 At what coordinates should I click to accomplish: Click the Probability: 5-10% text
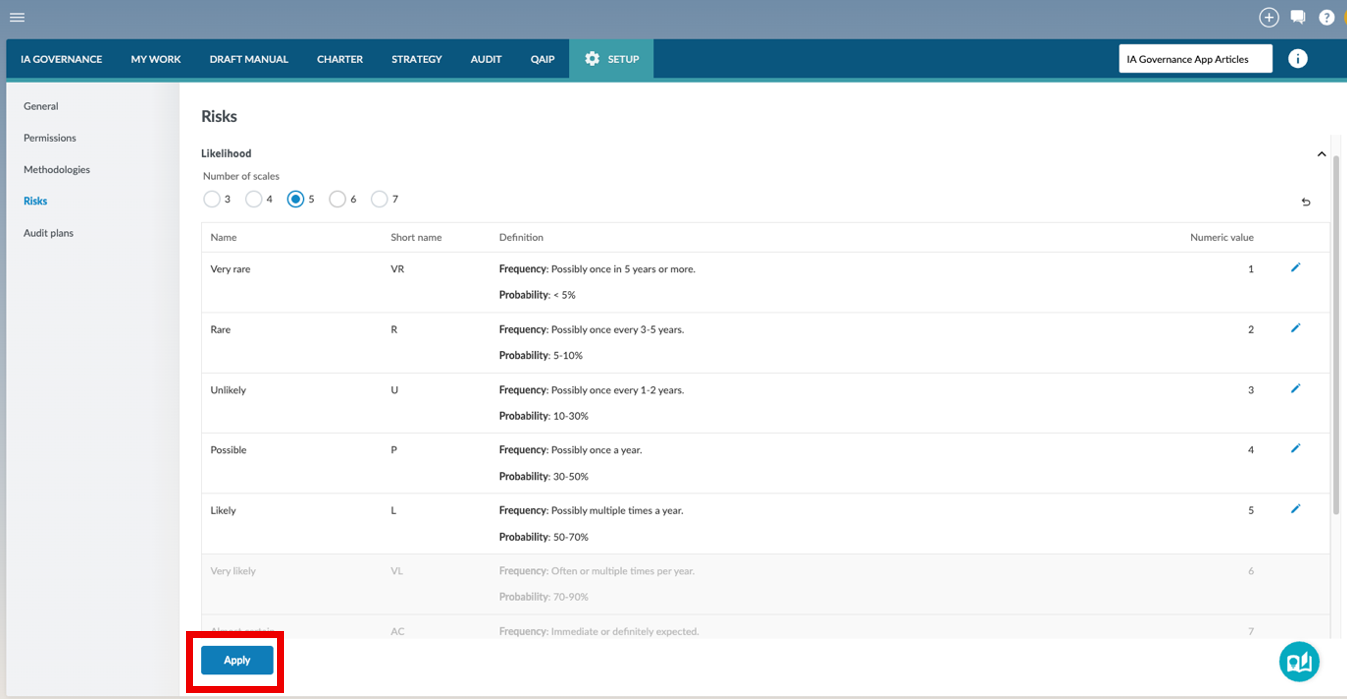pos(541,355)
